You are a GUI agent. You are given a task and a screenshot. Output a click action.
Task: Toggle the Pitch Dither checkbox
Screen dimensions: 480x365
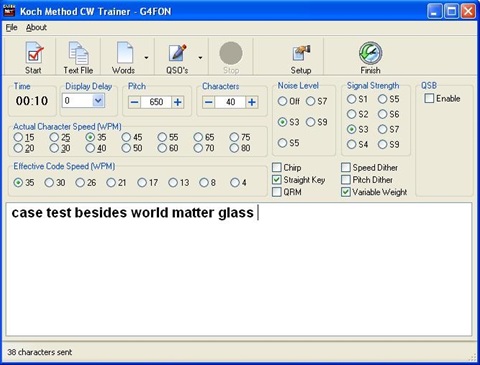(x=346, y=180)
